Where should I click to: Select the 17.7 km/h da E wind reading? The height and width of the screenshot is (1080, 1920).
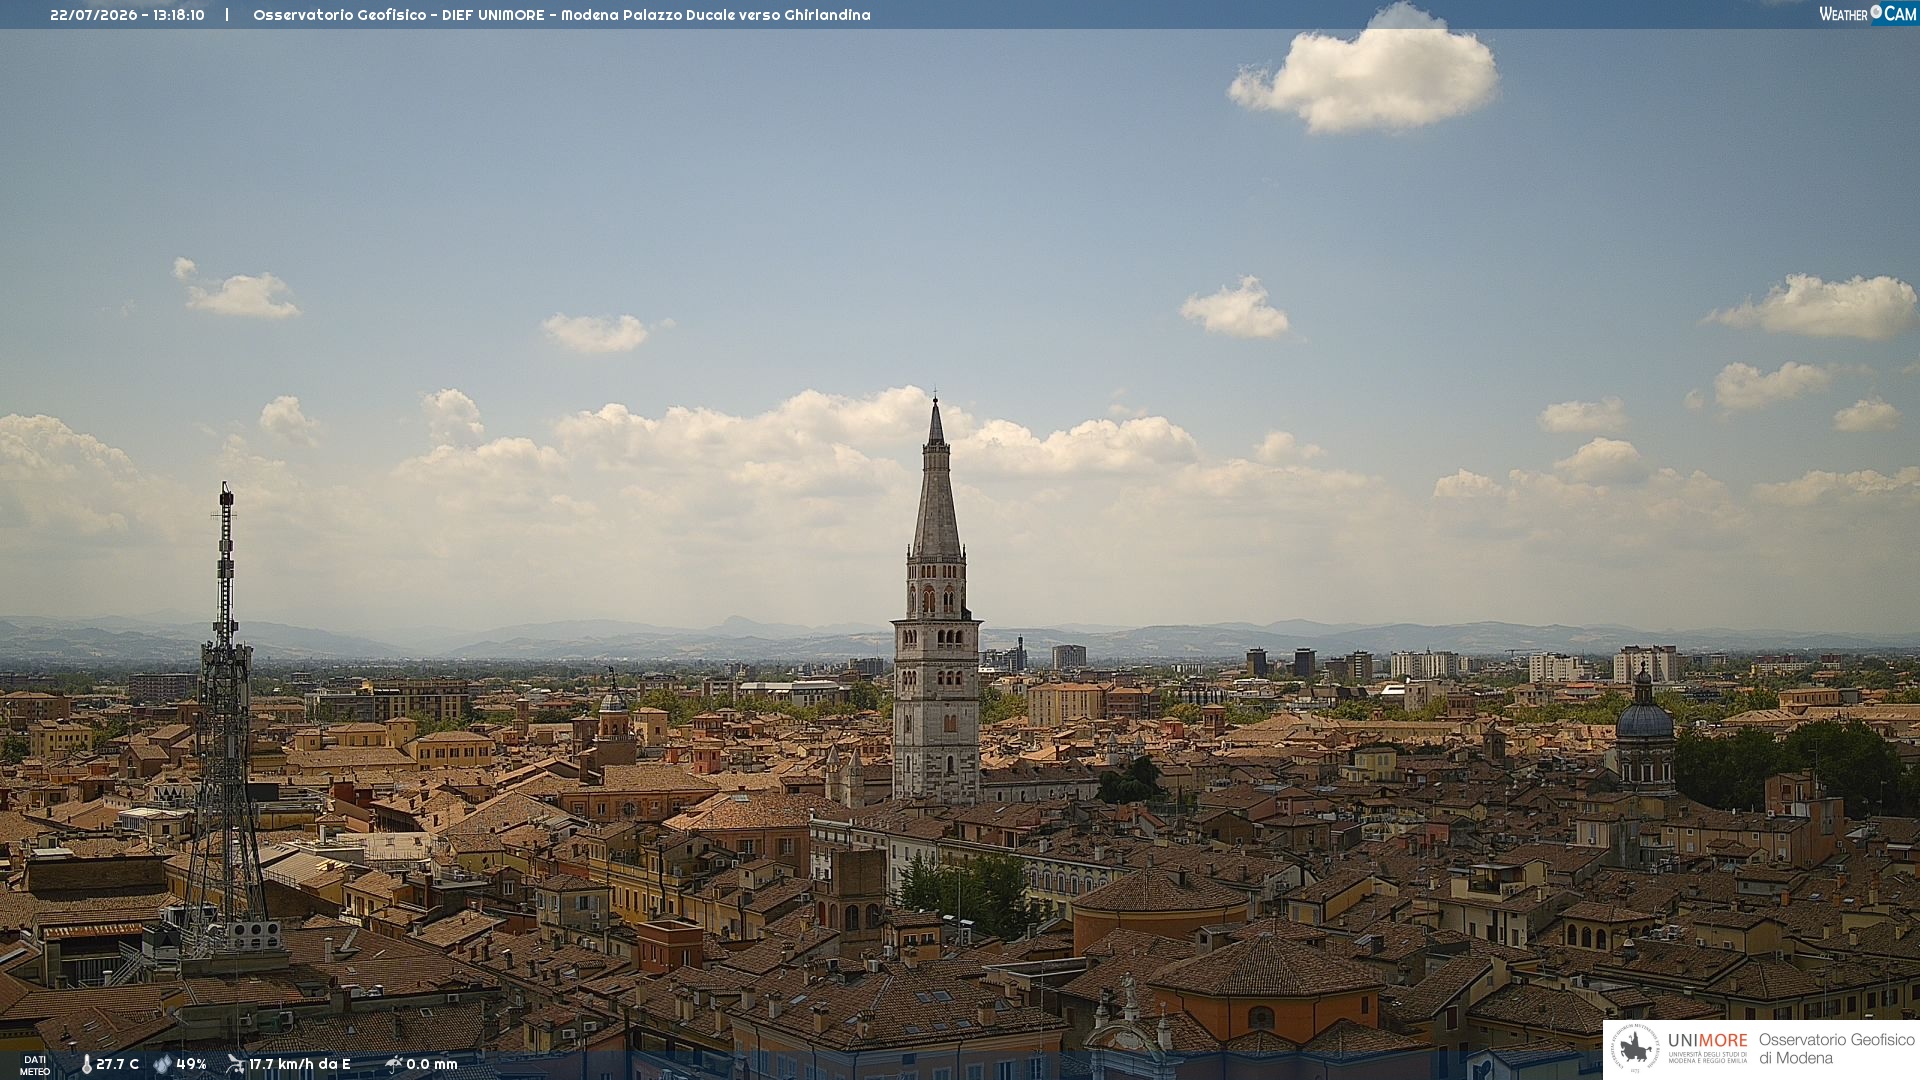pos(300,1064)
